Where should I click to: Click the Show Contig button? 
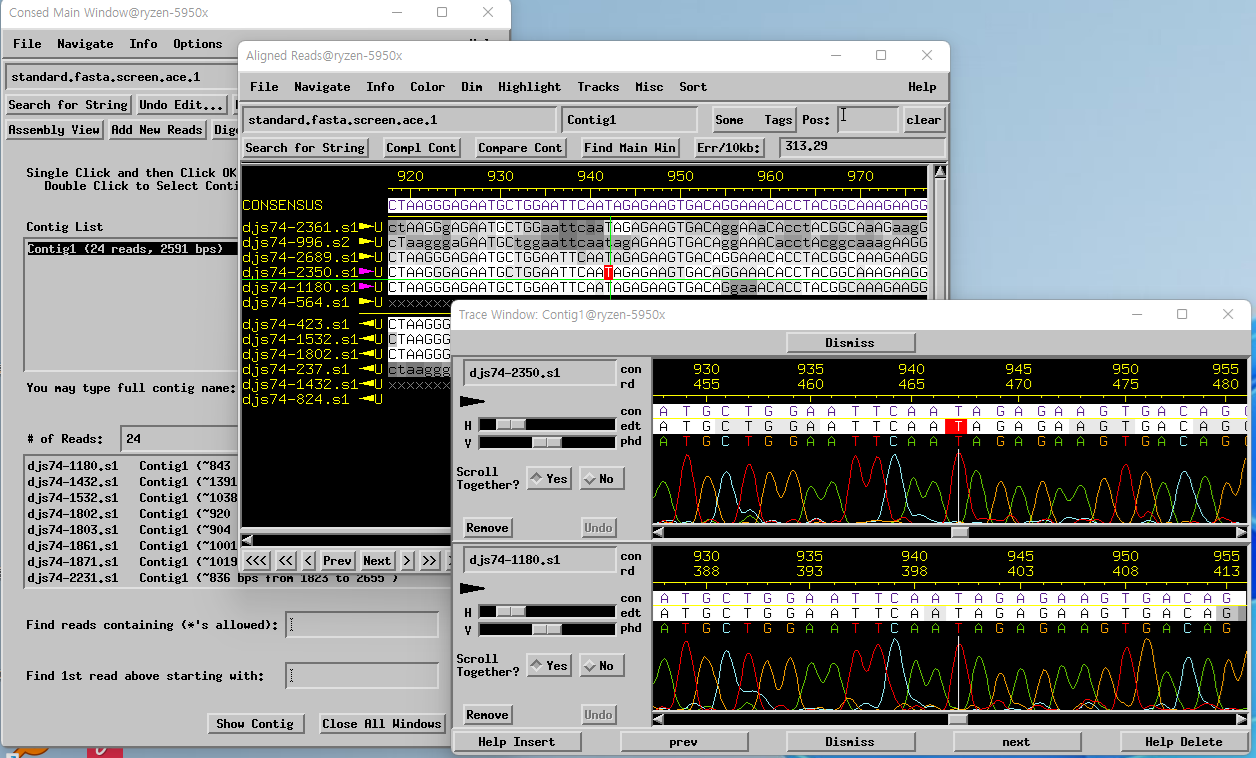(x=255, y=724)
